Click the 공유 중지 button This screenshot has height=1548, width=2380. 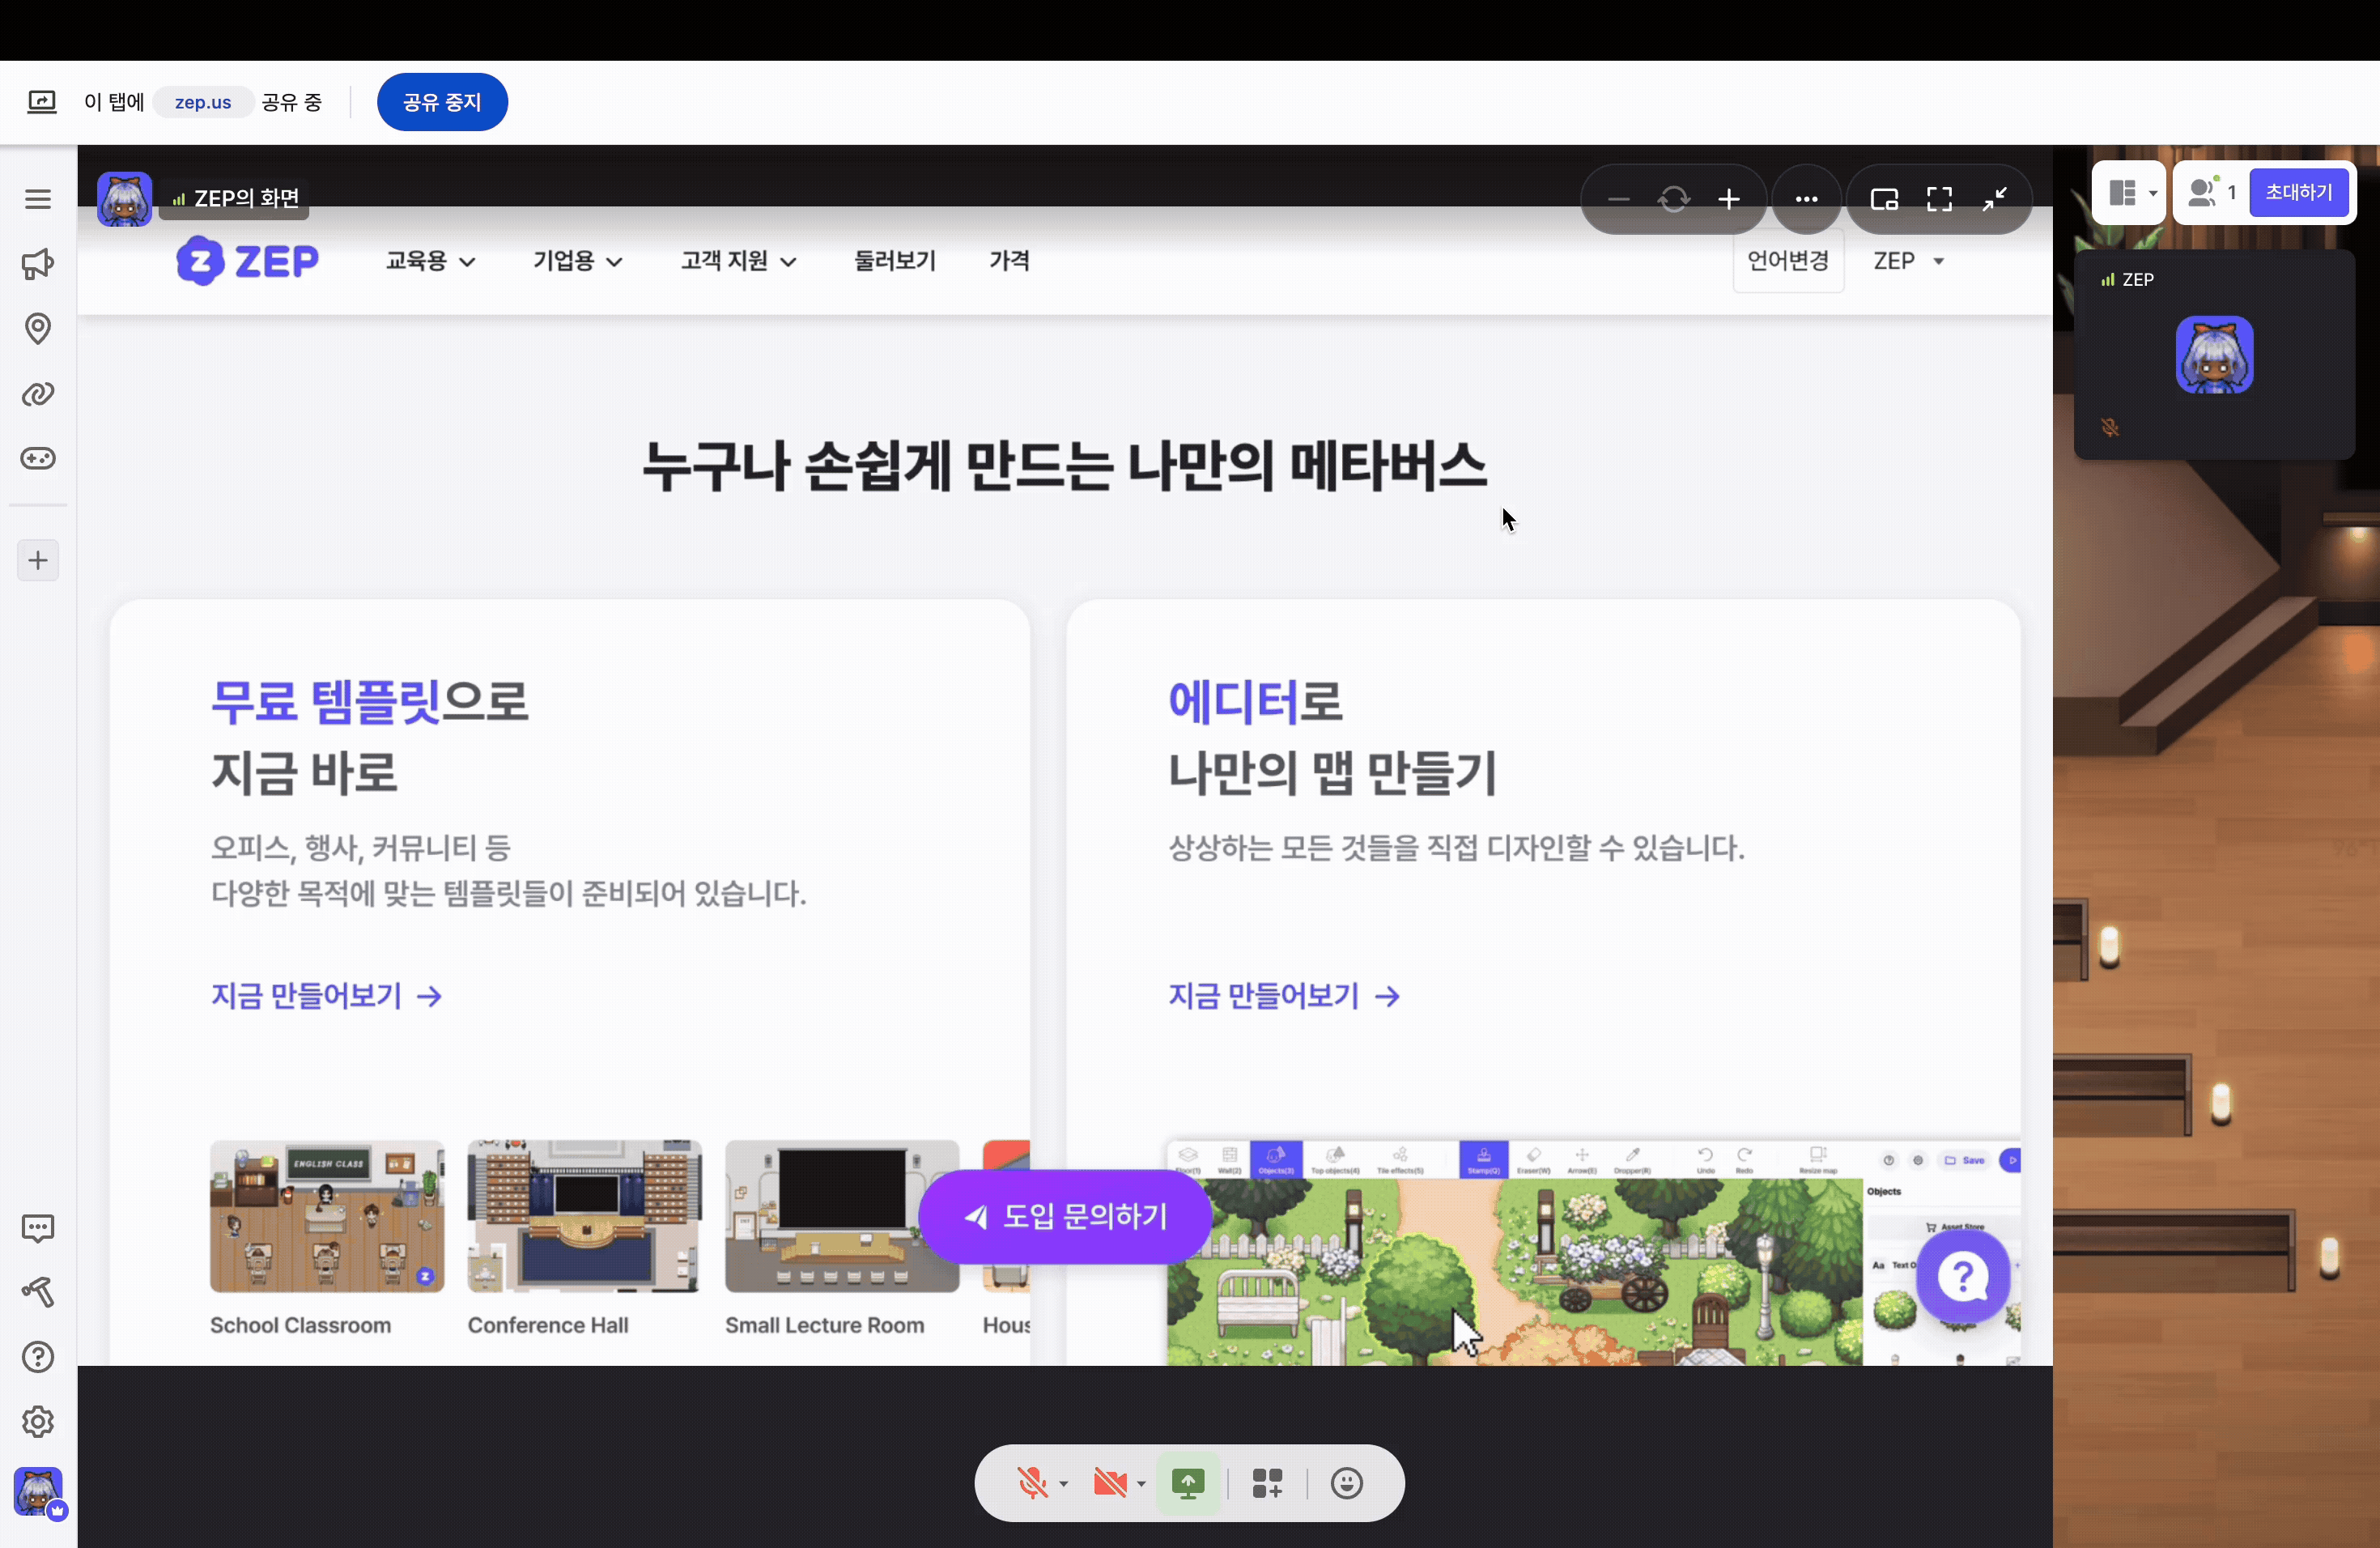442,102
